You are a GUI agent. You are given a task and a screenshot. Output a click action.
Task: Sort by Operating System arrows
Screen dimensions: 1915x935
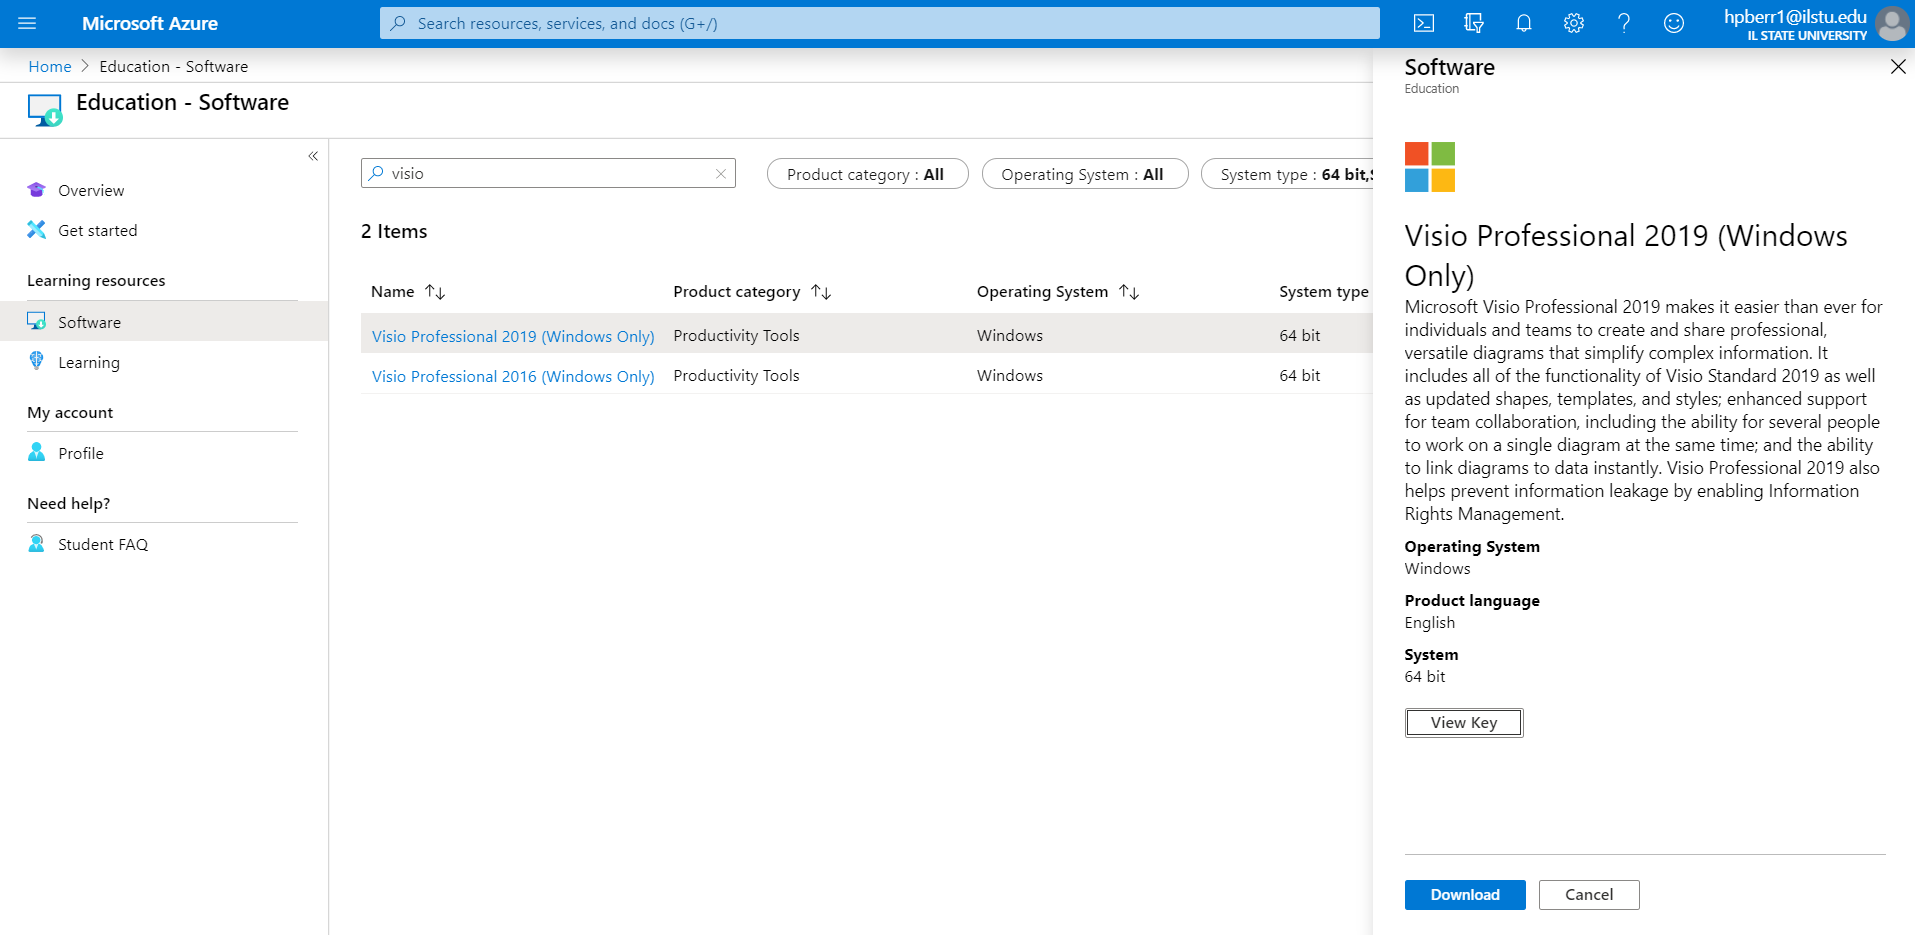click(1129, 292)
